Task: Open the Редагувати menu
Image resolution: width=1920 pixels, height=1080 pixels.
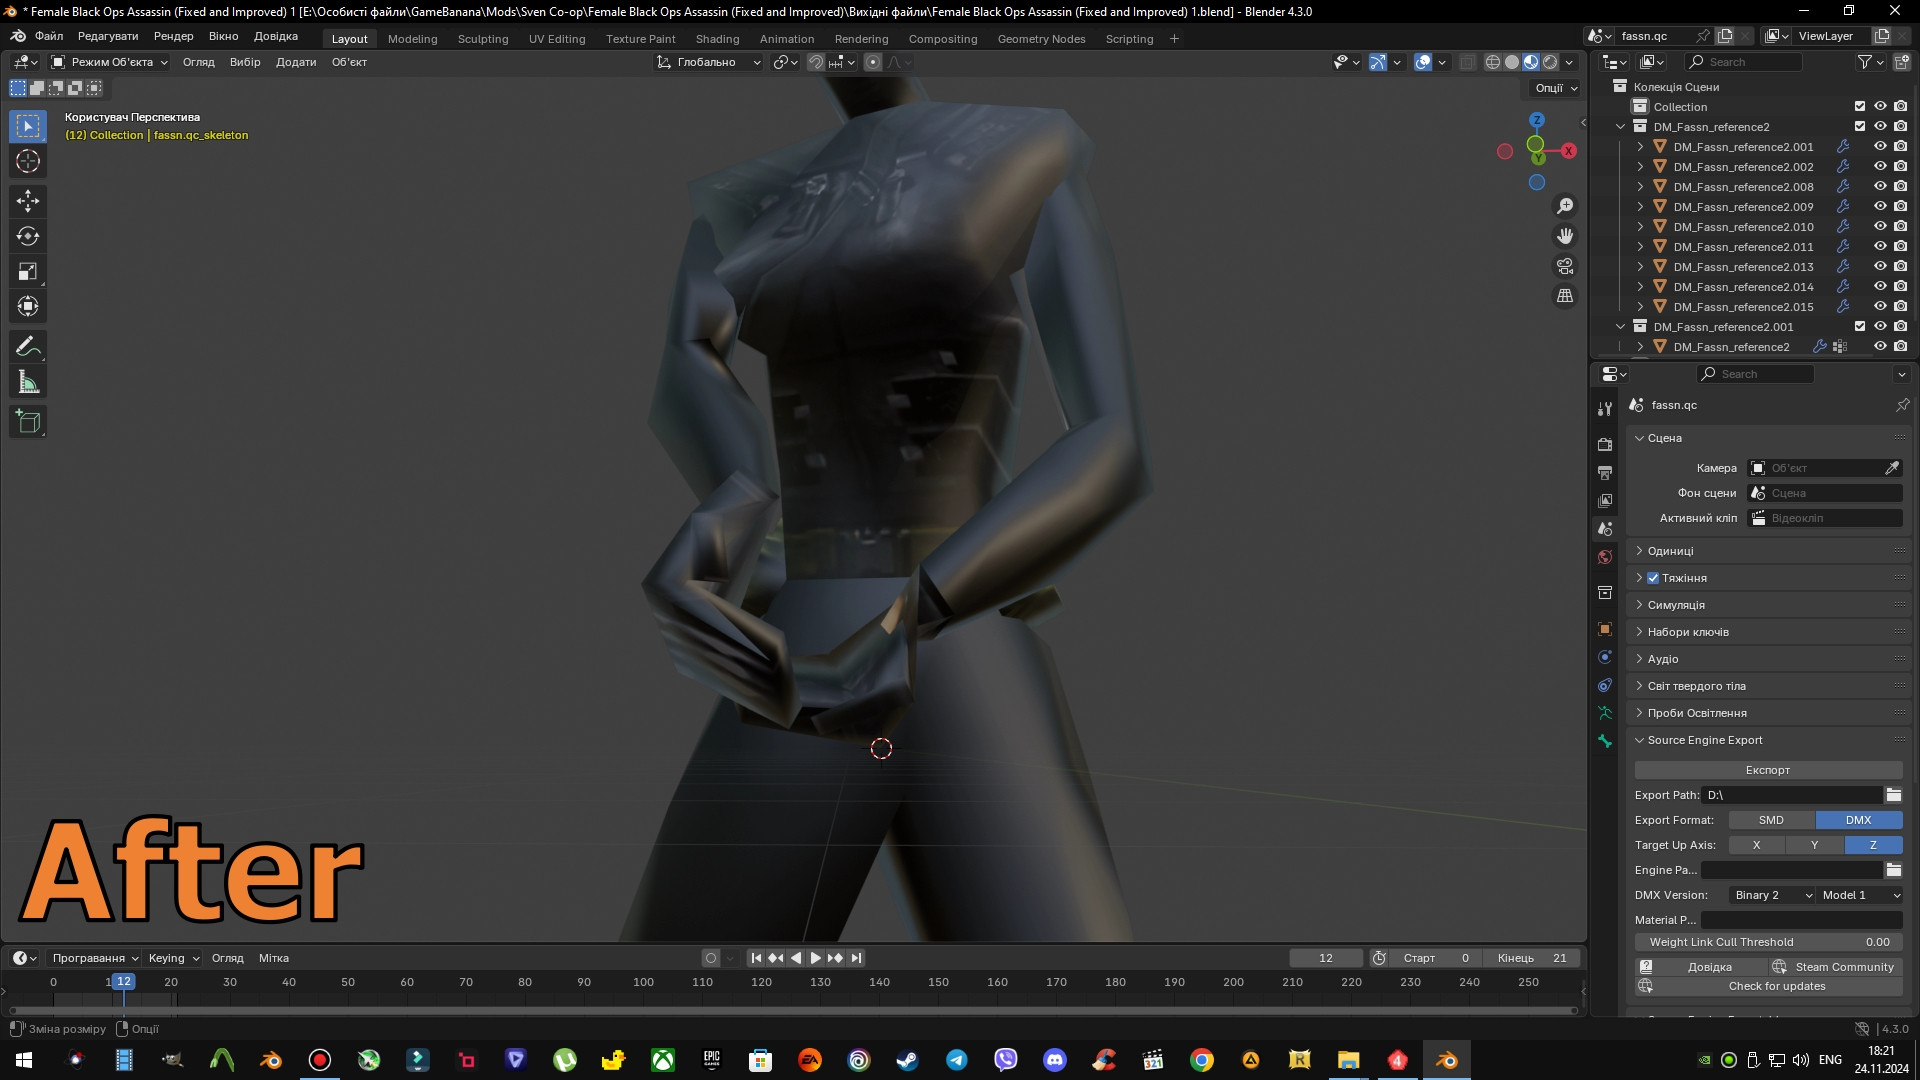Action: tap(108, 36)
